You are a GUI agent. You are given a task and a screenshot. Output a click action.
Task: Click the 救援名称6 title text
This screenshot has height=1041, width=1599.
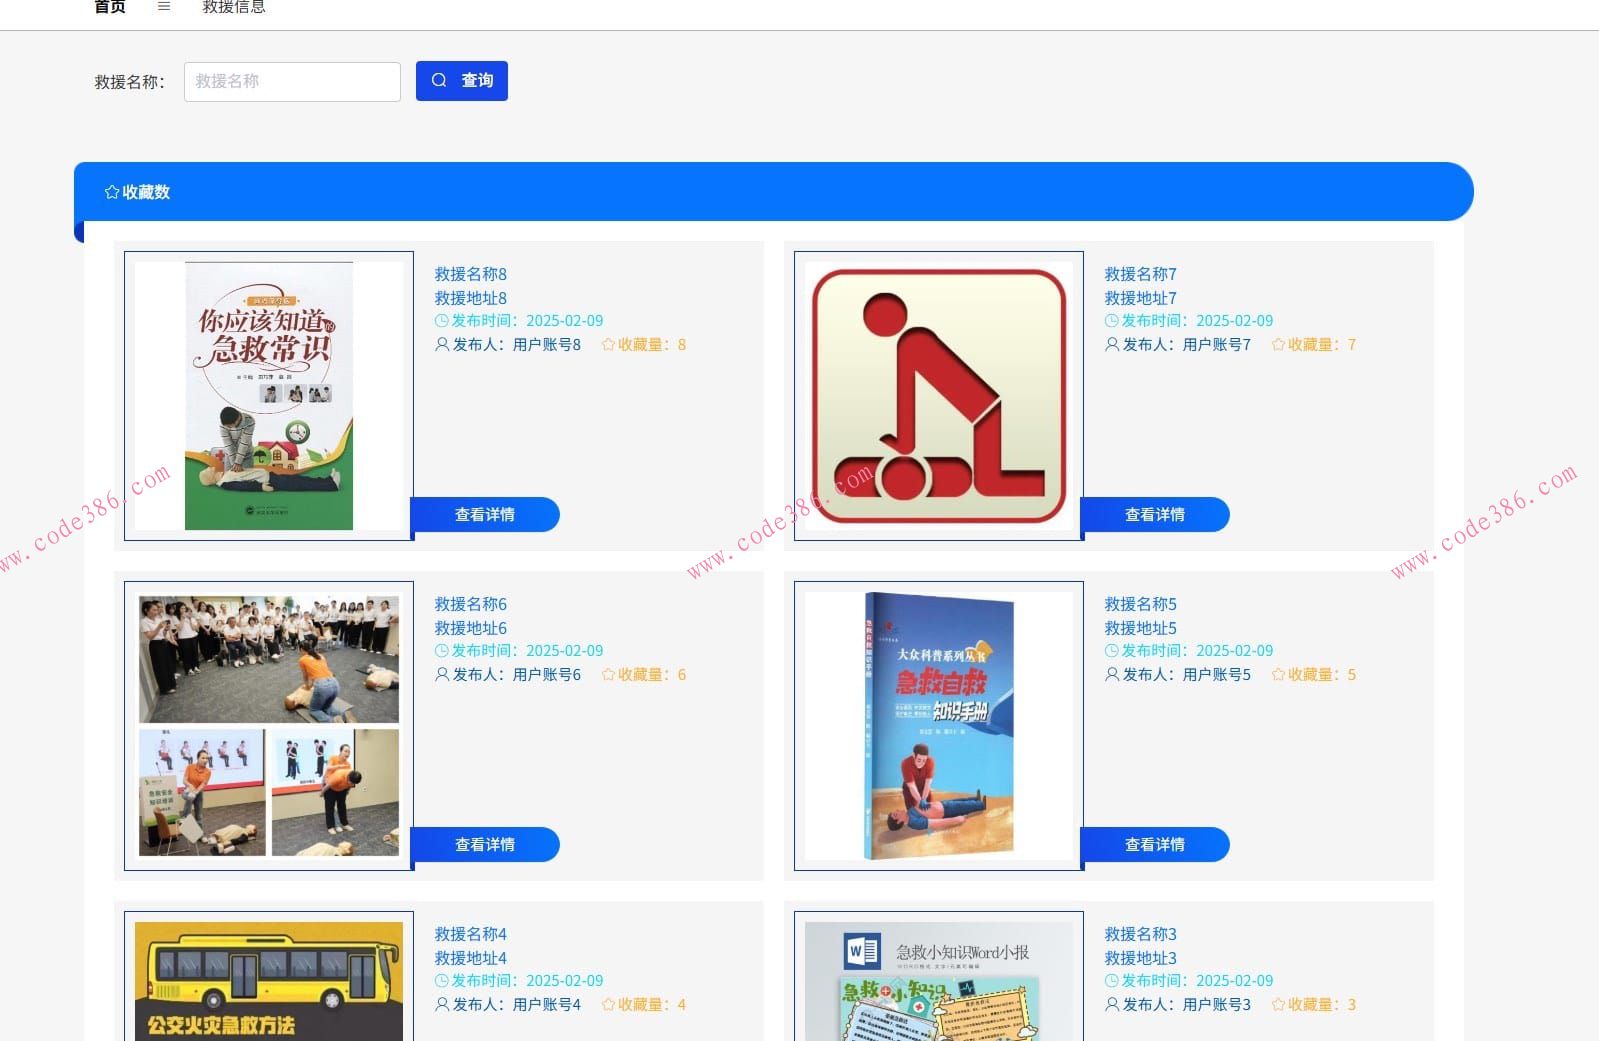[x=470, y=604]
